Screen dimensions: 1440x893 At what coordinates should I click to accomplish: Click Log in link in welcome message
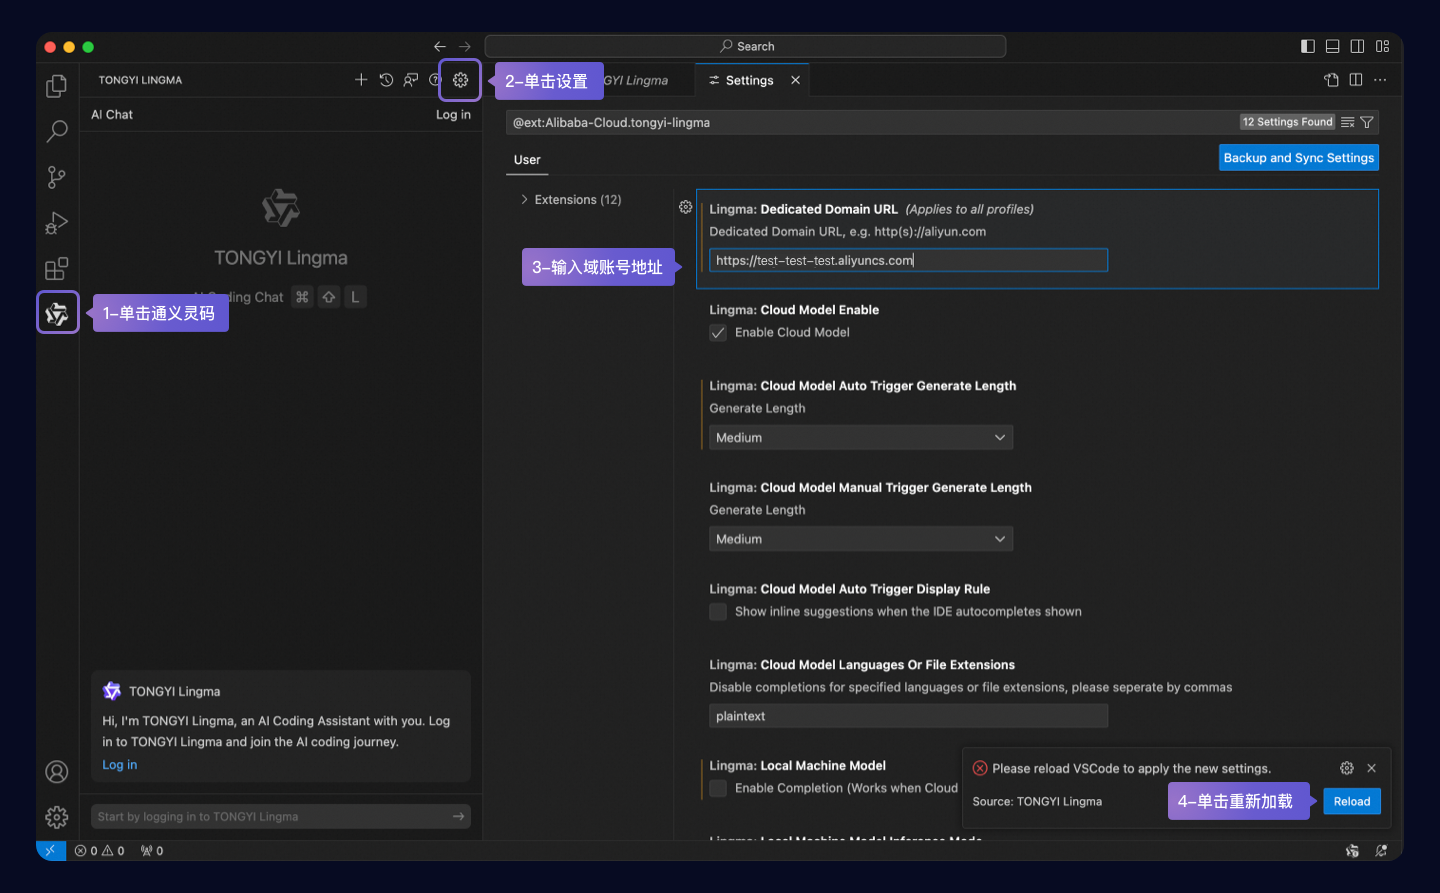(120, 765)
